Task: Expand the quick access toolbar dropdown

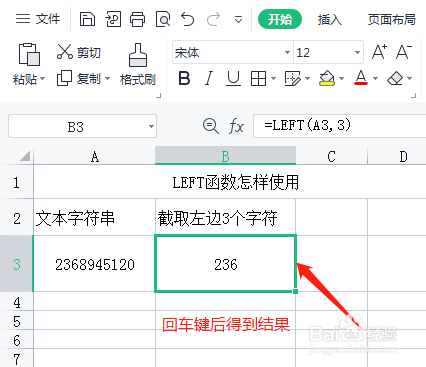Action: pos(238,19)
